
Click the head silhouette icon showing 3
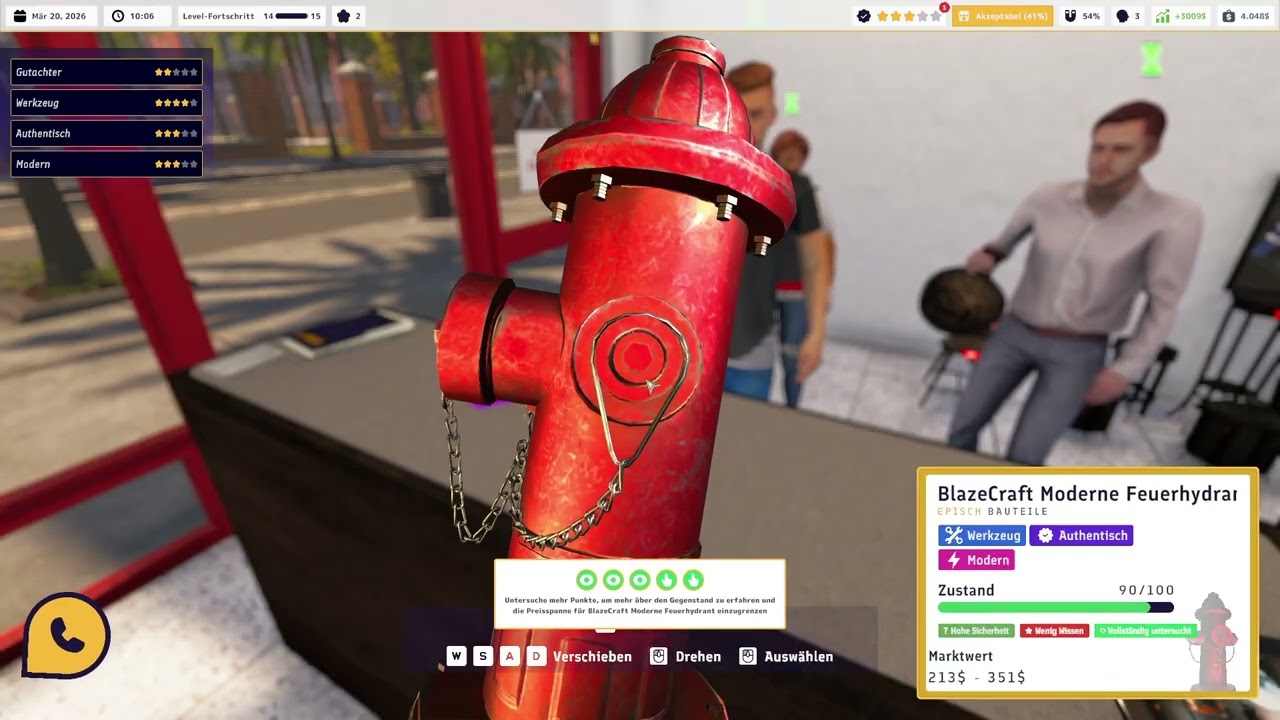(x=1122, y=16)
